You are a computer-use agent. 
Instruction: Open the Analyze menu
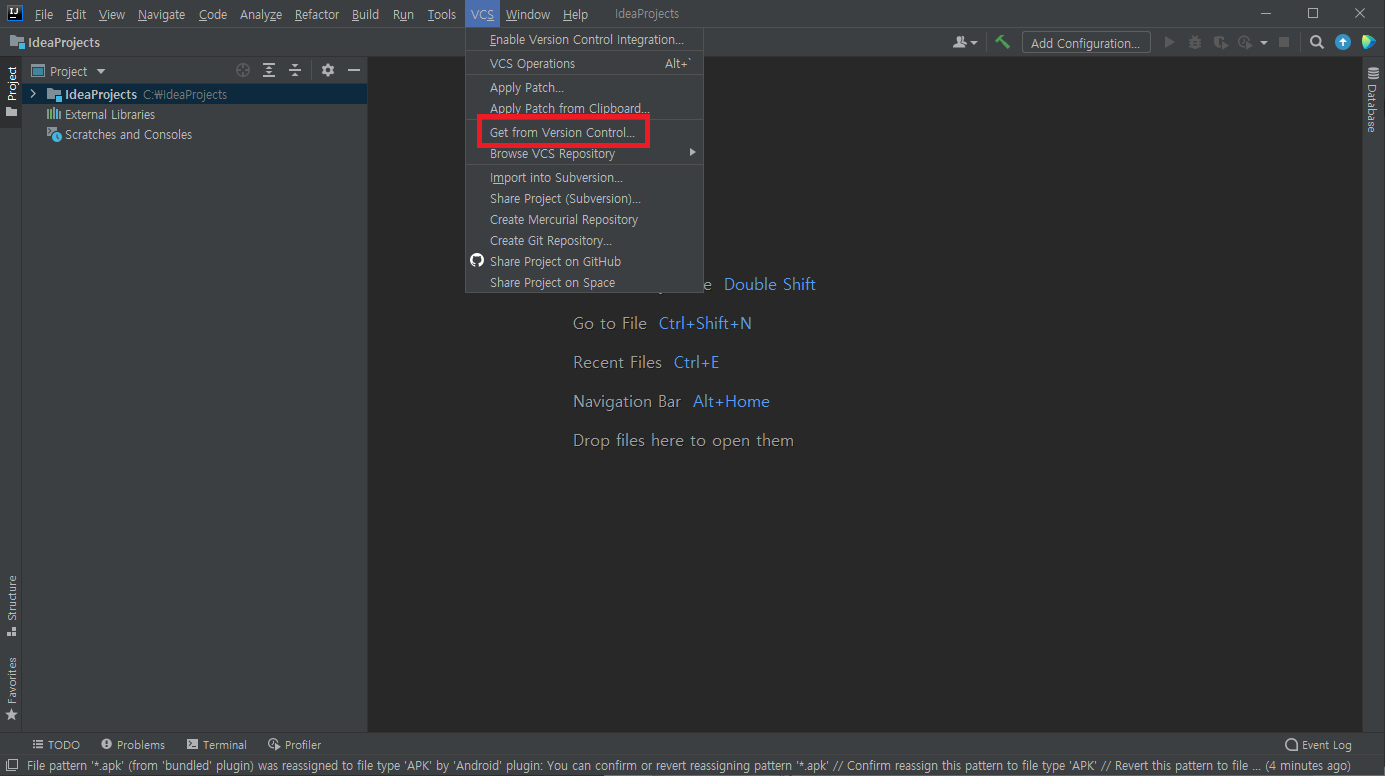pos(261,14)
